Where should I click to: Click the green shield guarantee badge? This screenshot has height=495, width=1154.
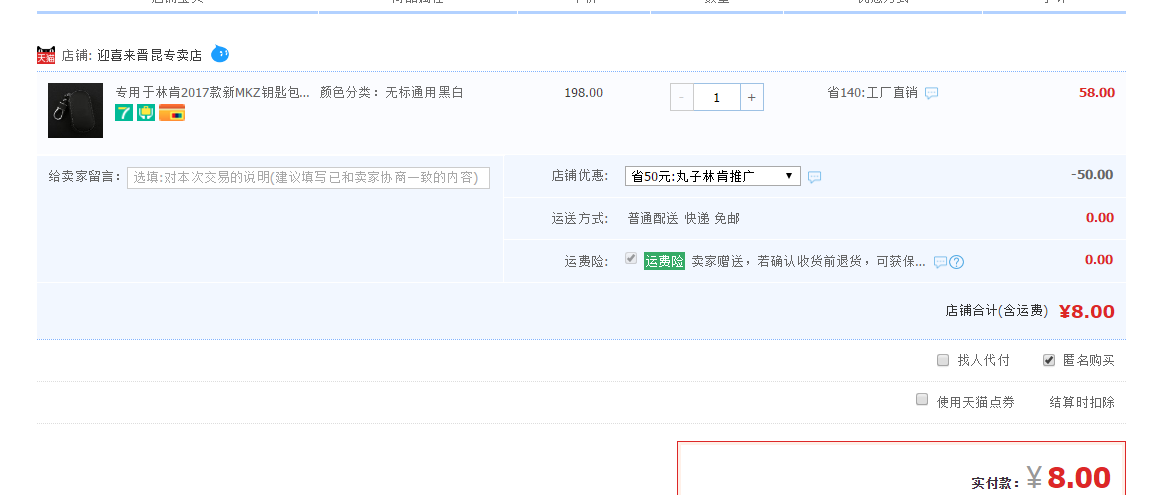point(146,113)
